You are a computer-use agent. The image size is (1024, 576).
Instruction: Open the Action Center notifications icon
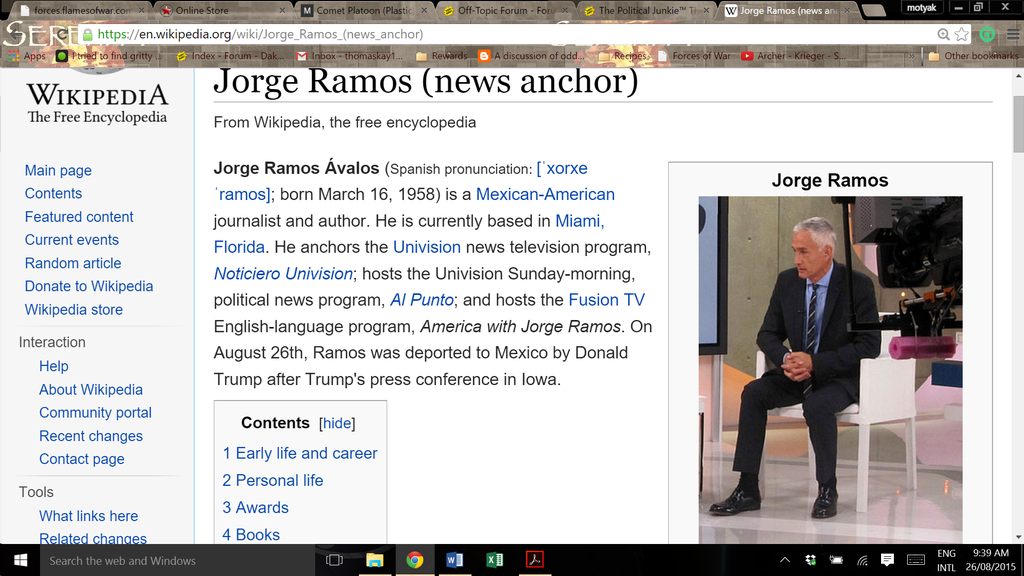pyautogui.click(x=887, y=560)
